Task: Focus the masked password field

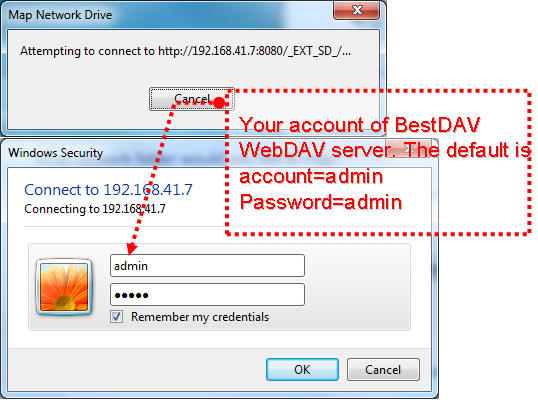Action: pyautogui.click(x=207, y=295)
